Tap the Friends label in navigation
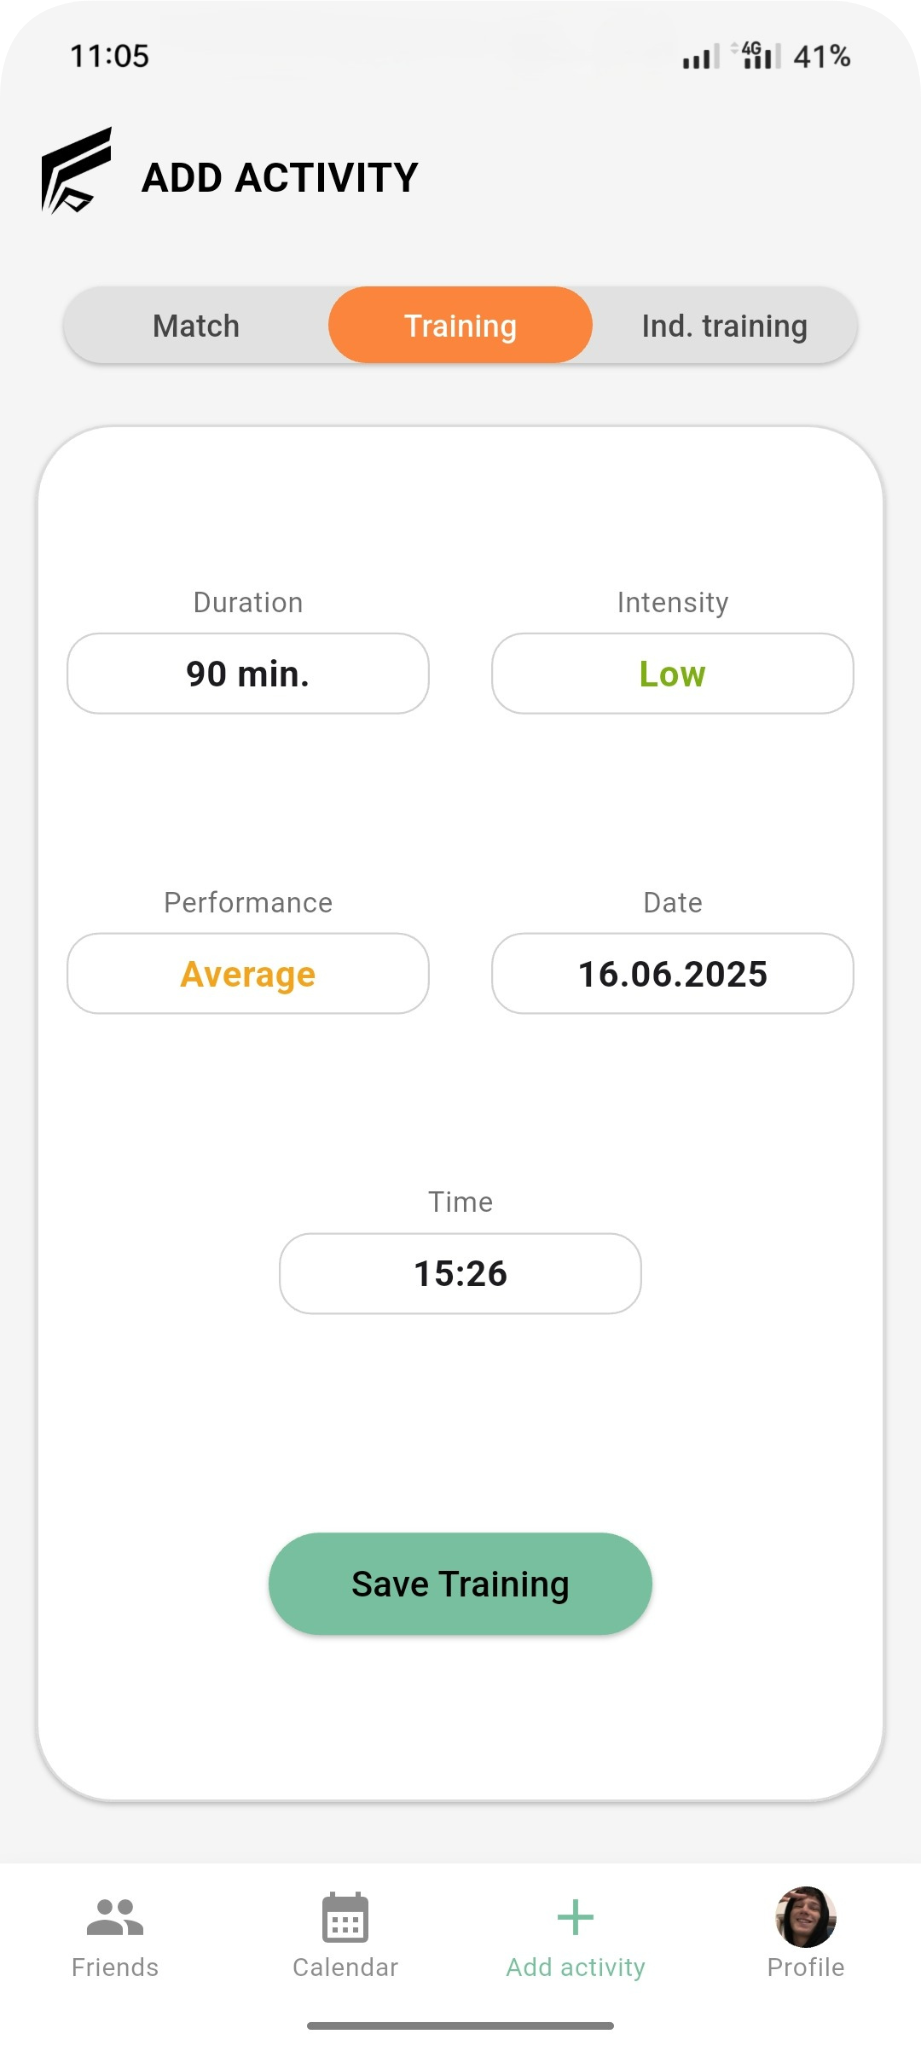 [x=115, y=1967]
